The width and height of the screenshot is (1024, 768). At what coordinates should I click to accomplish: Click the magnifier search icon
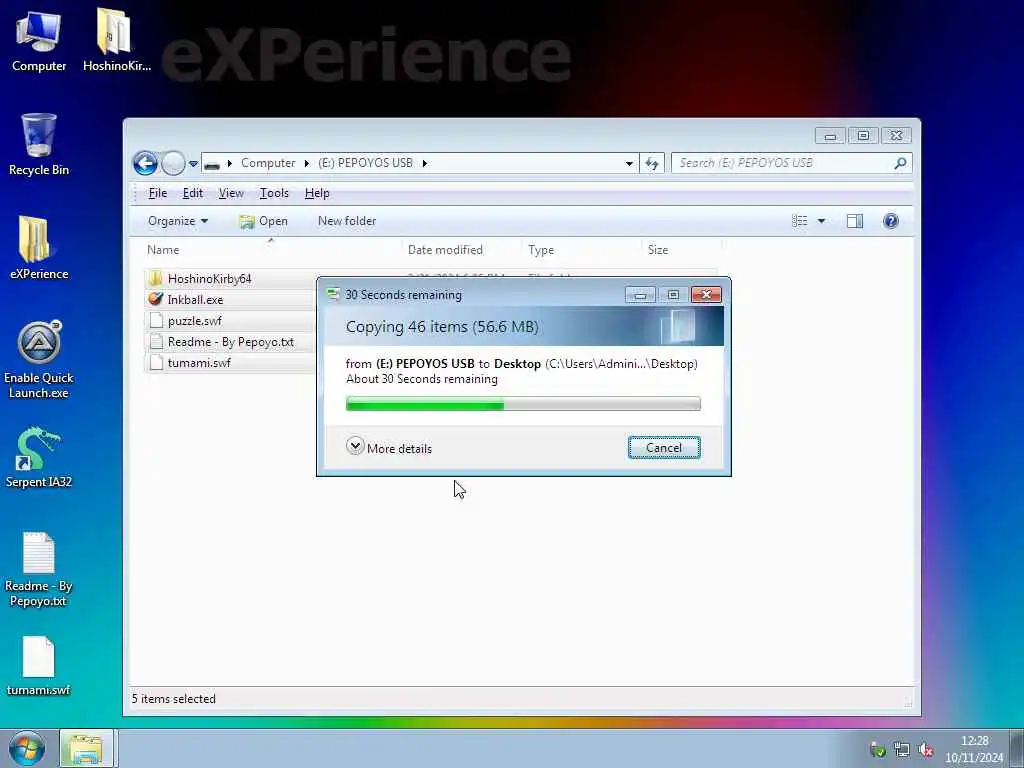(x=901, y=163)
